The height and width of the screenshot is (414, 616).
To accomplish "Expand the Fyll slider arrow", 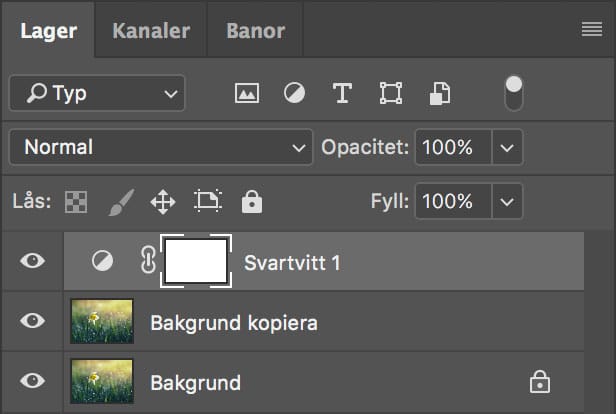I will point(507,202).
